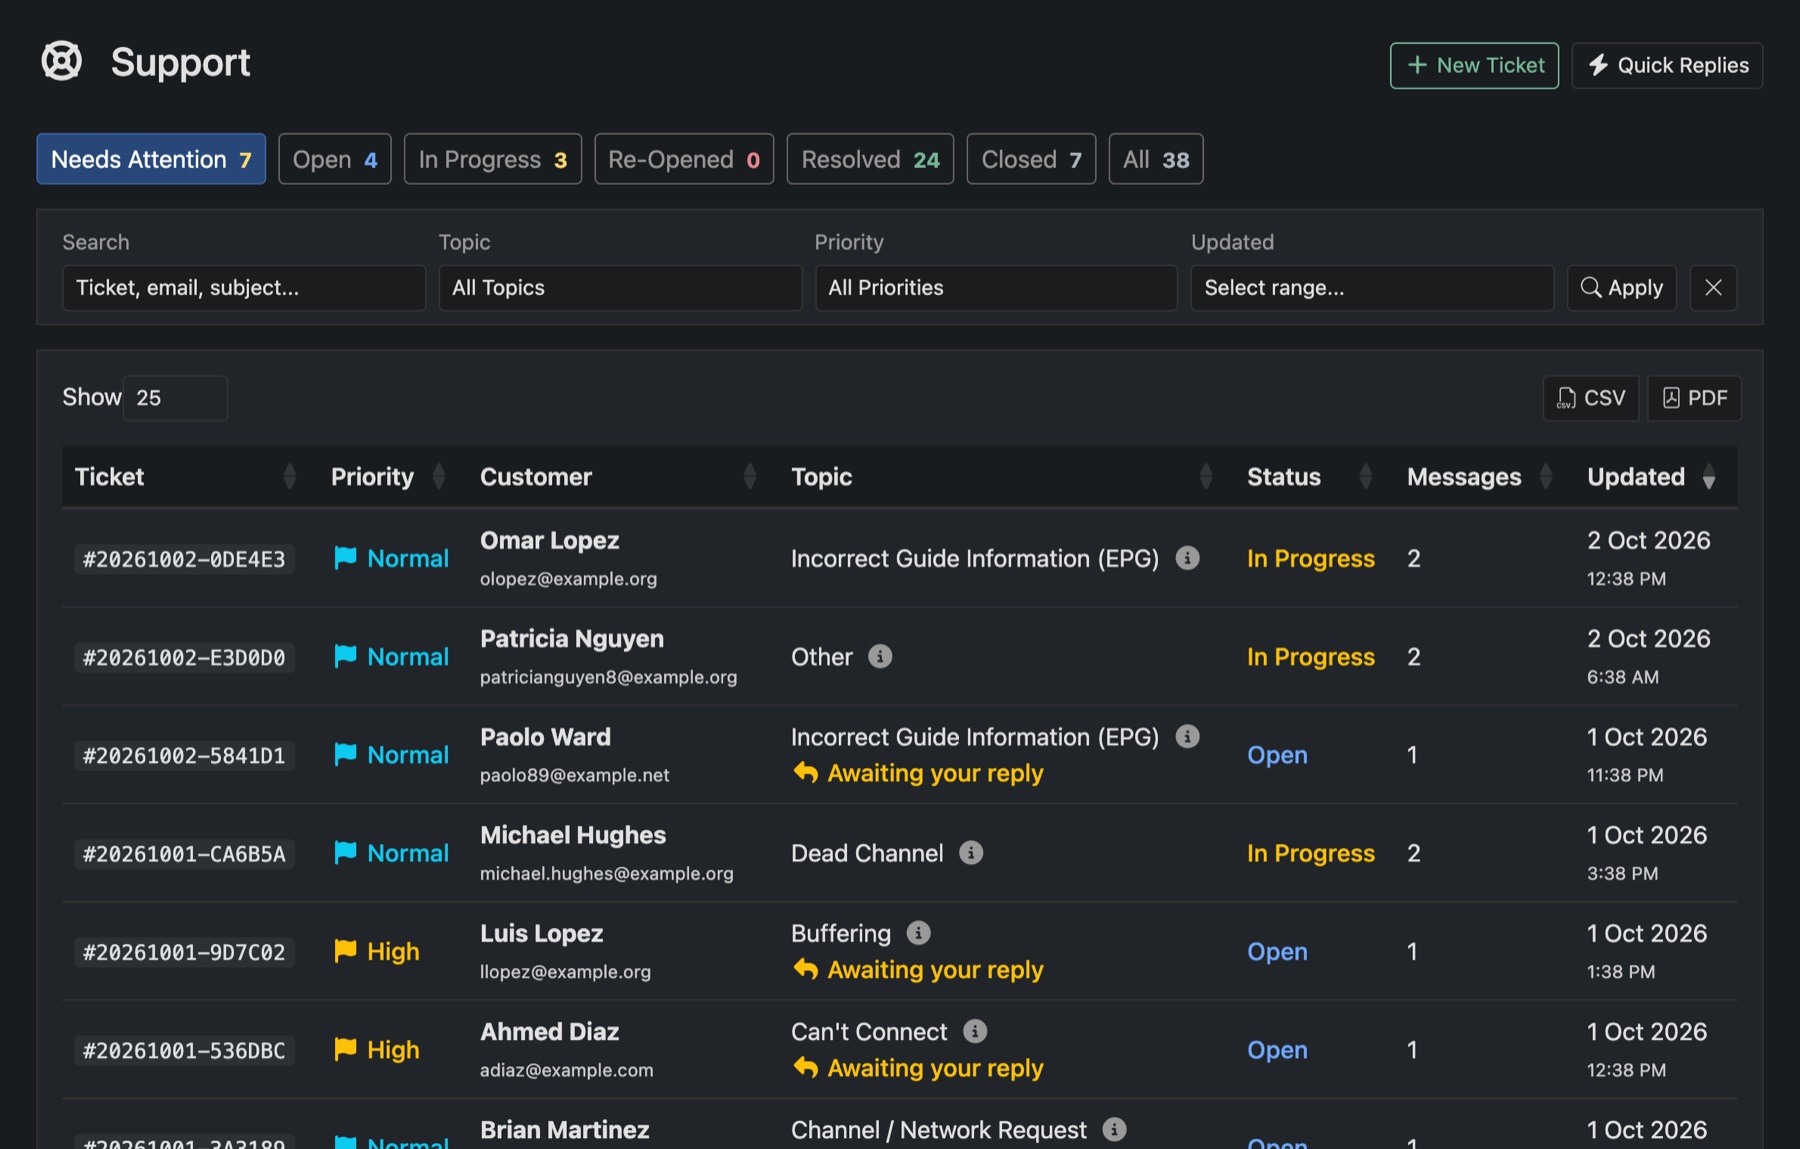Open the All Topics dropdown

click(x=620, y=288)
